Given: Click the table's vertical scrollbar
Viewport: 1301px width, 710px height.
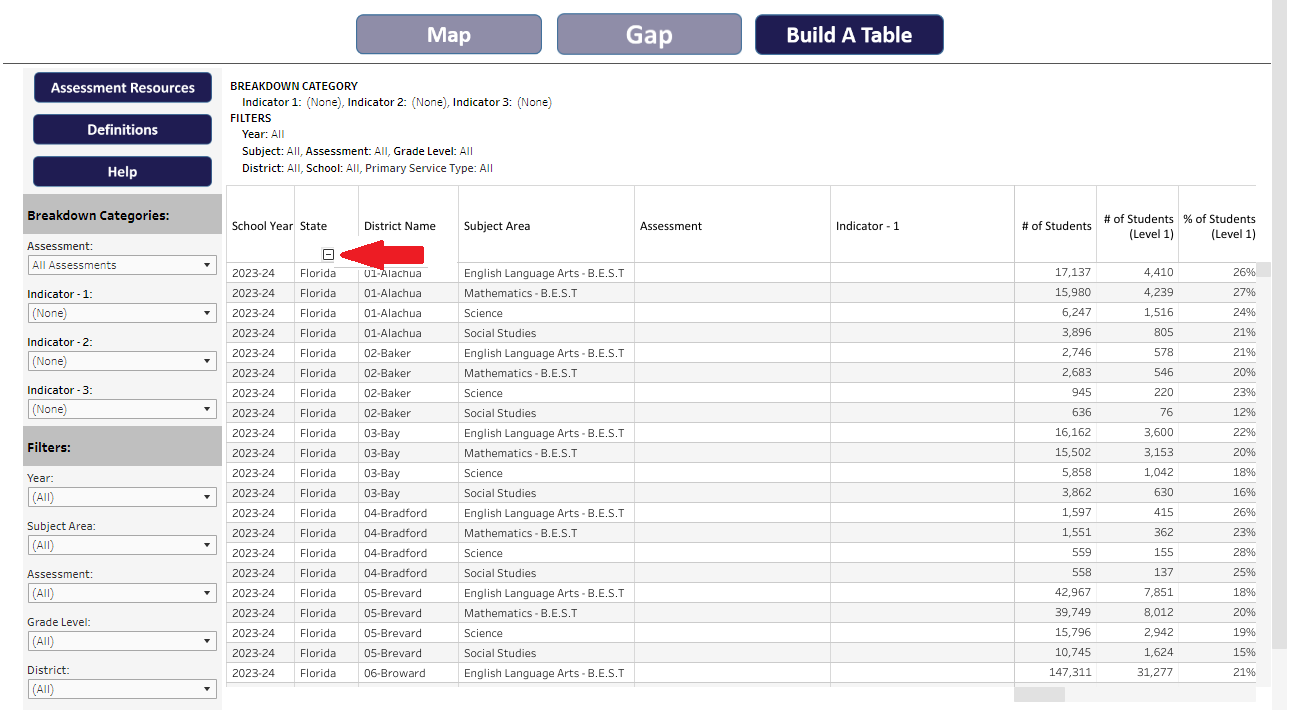Looking at the screenshot, I should click(x=1263, y=270).
